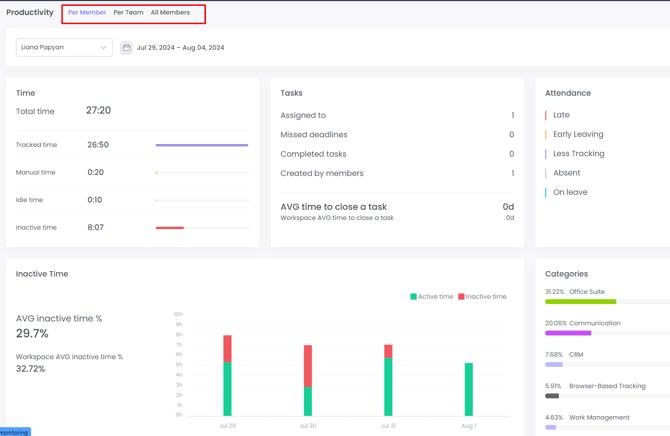This screenshot has width=670, height=436.
Task: Select the All Members tab
Action: click(170, 13)
